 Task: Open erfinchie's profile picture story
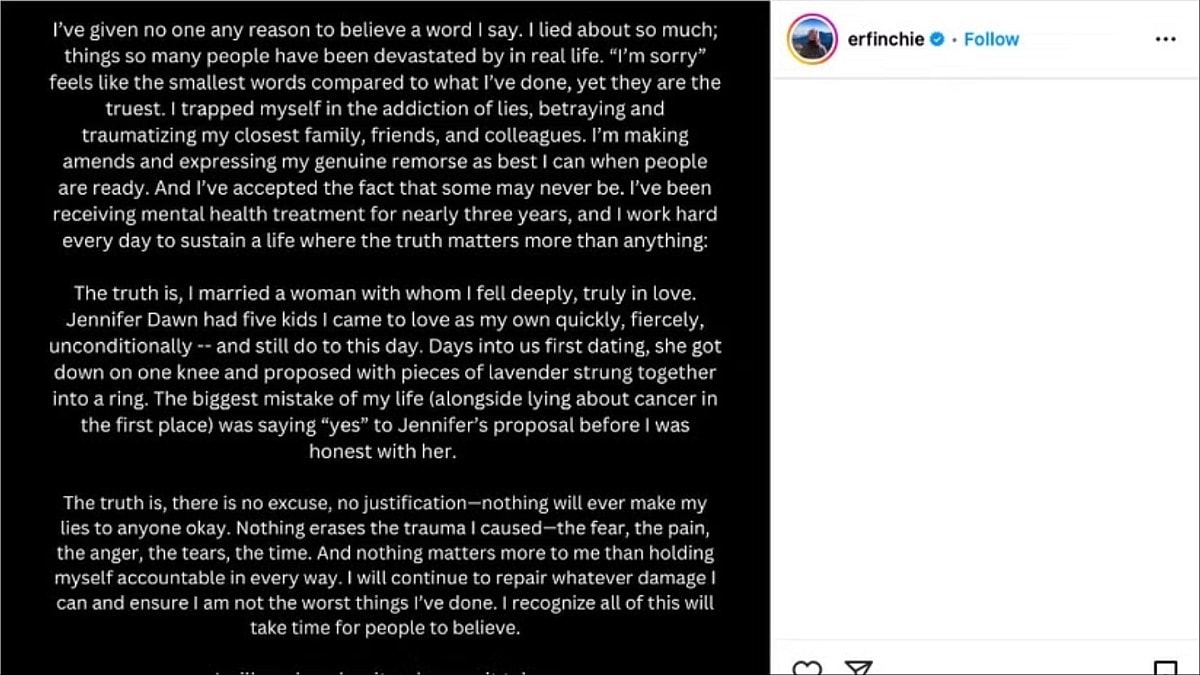coord(812,39)
